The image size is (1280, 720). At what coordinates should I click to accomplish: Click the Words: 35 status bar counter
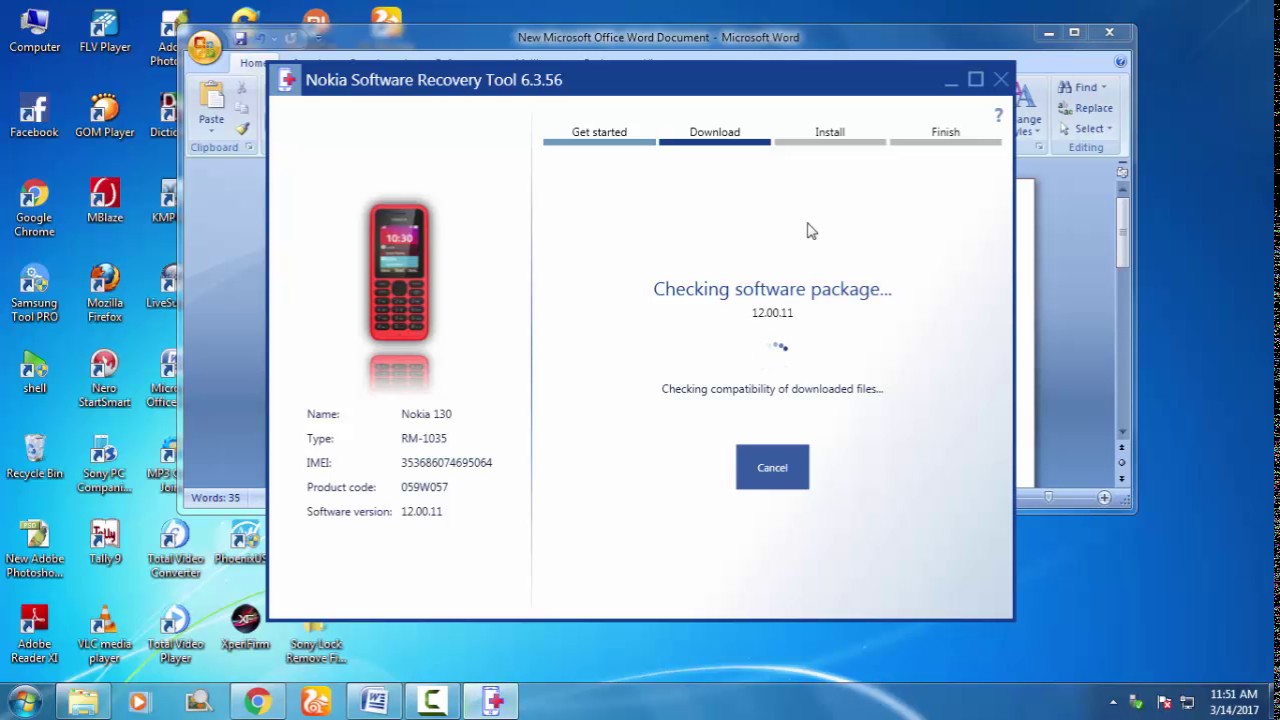pyautogui.click(x=215, y=497)
